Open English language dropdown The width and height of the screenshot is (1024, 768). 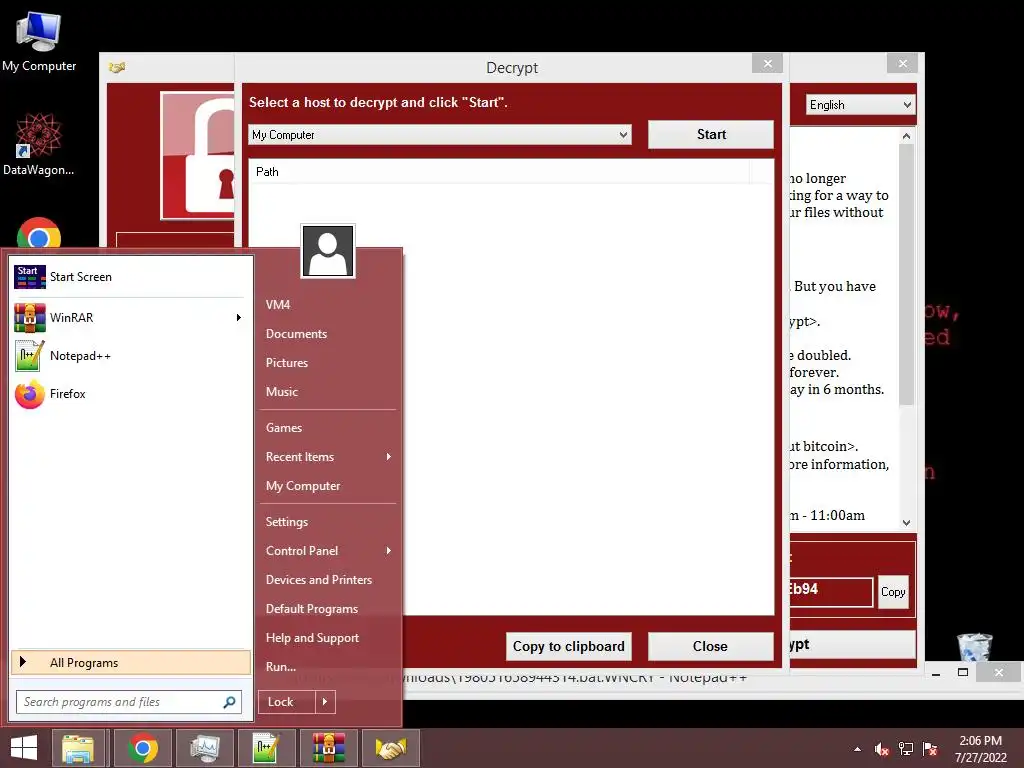(860, 104)
